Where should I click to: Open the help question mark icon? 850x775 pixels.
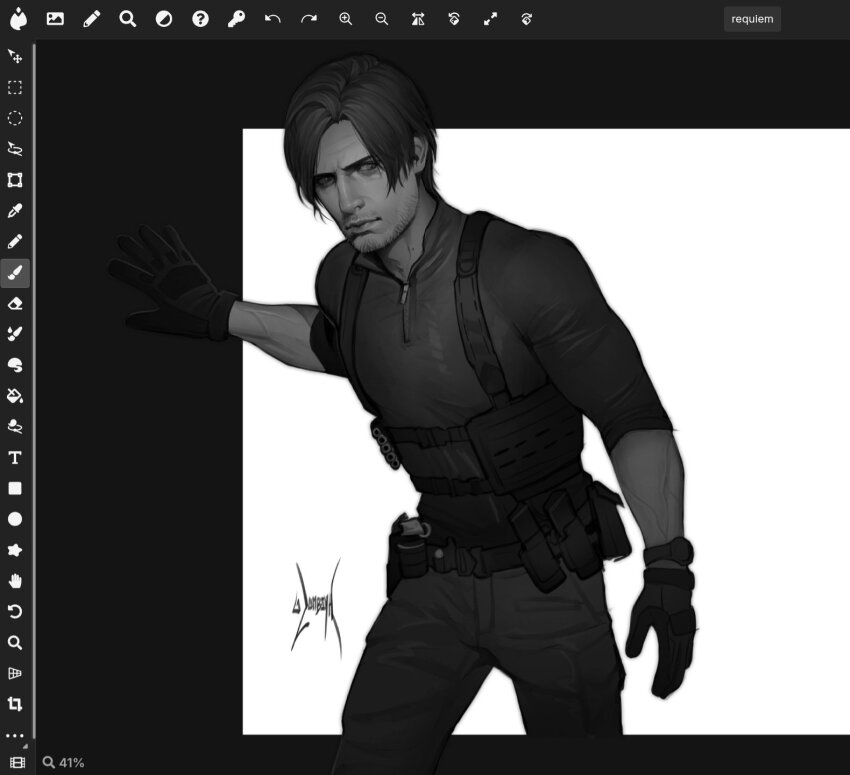pos(201,19)
